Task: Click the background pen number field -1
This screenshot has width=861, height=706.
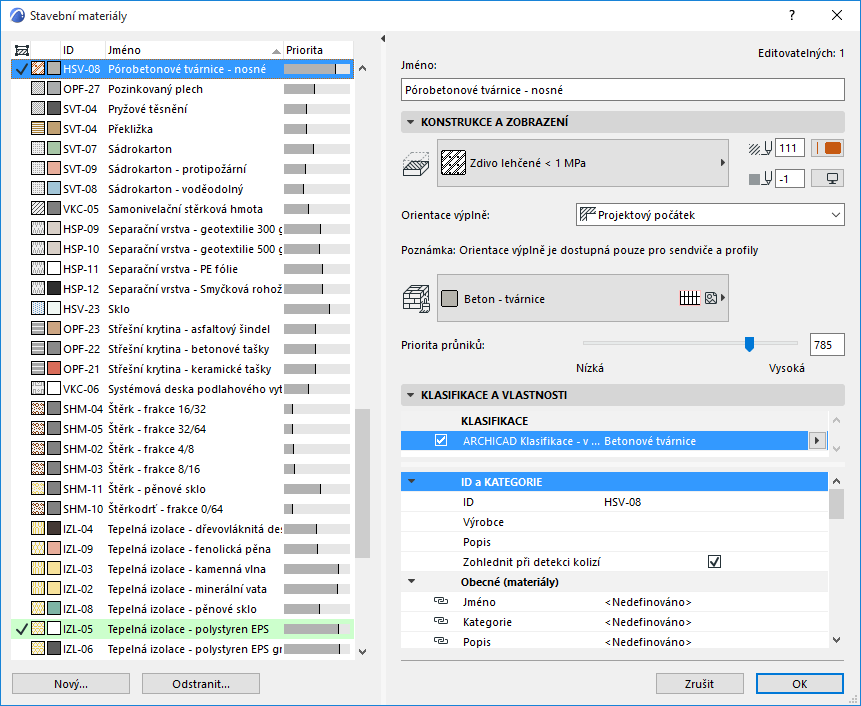Action: pyautogui.click(x=790, y=178)
